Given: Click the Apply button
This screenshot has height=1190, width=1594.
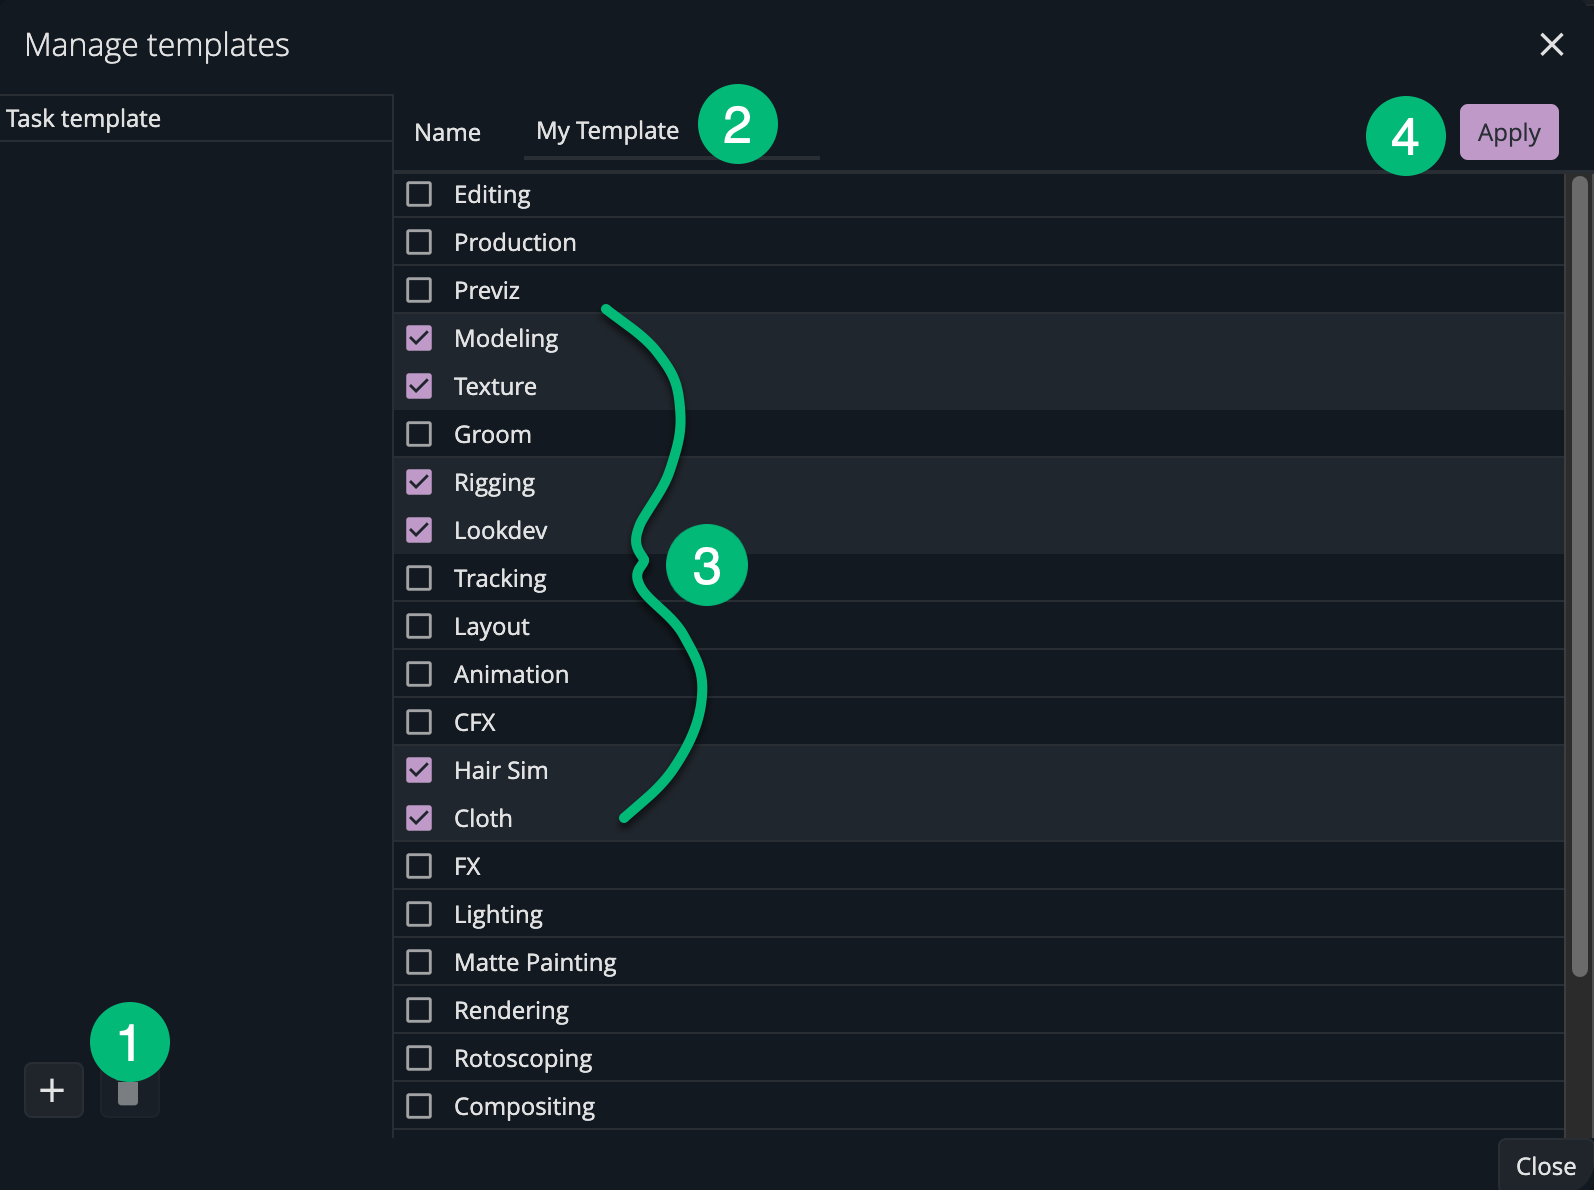Looking at the screenshot, I should [1509, 132].
